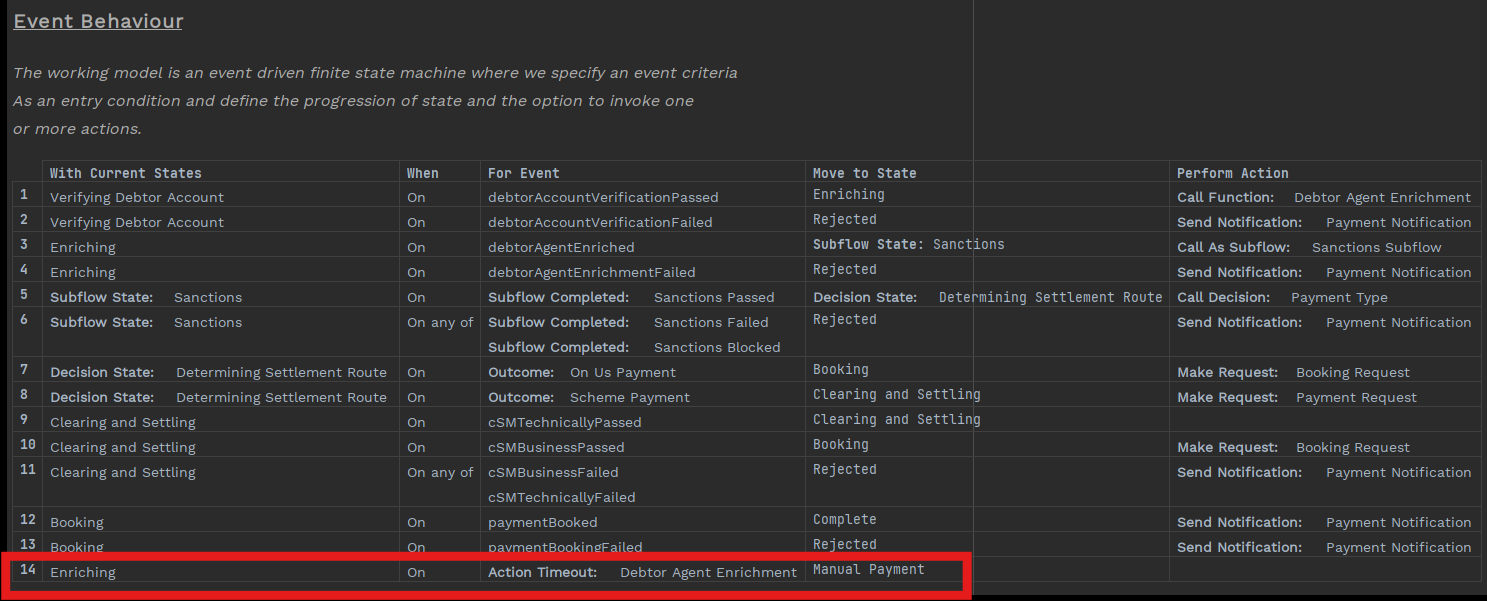Select the paymentBooked event cell
The width and height of the screenshot is (1487, 601).
pyautogui.click(x=542, y=523)
